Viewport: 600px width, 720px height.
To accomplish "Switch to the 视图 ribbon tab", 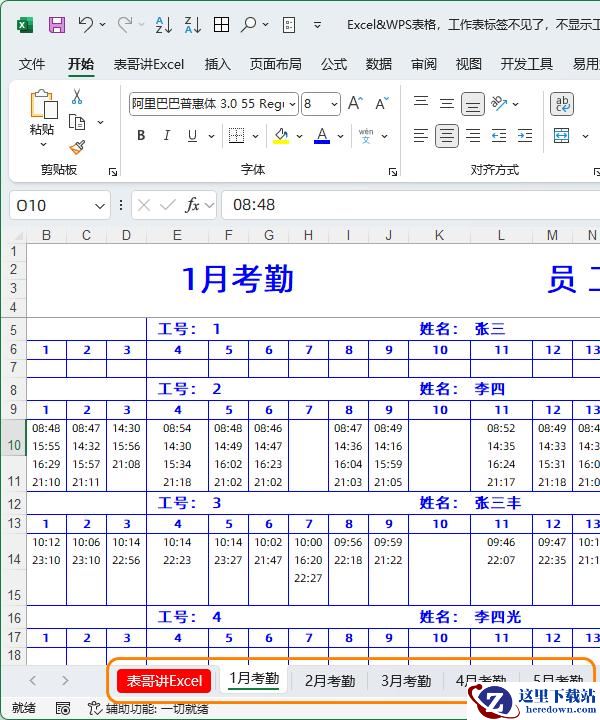I will (x=468, y=64).
